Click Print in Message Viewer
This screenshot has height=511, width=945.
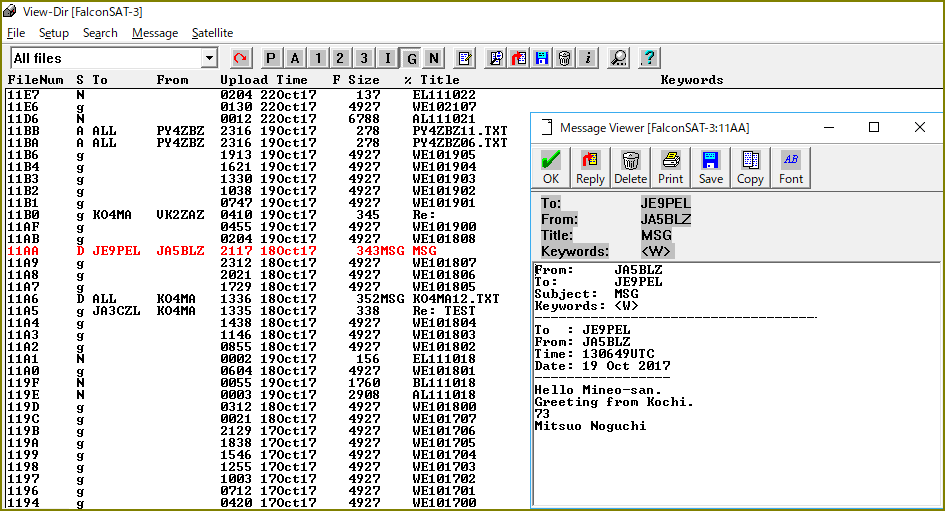671,168
